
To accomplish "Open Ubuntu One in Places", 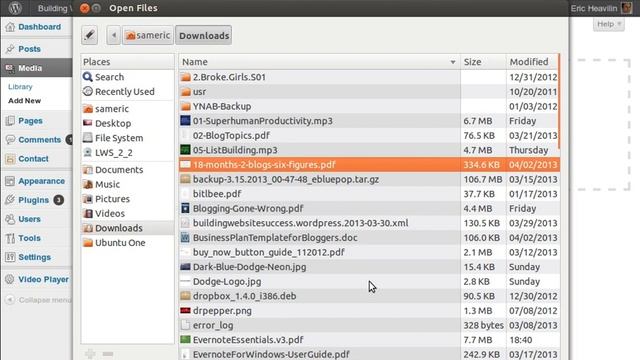I will coord(127,242).
